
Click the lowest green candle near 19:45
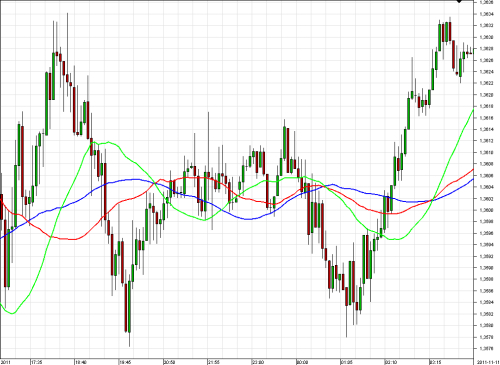coord(129,307)
